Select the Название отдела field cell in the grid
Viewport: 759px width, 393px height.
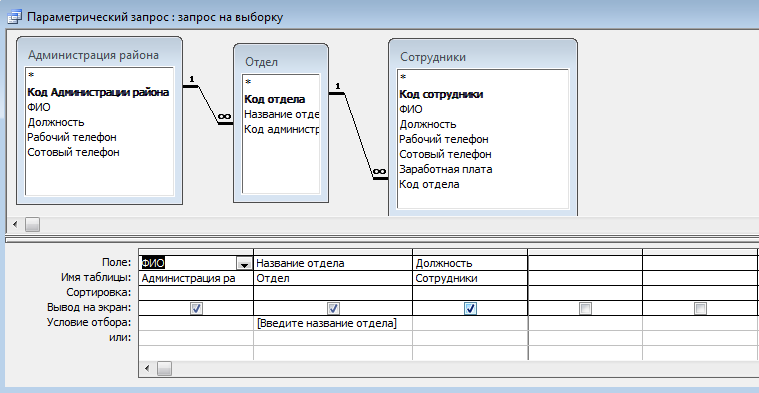[333, 263]
